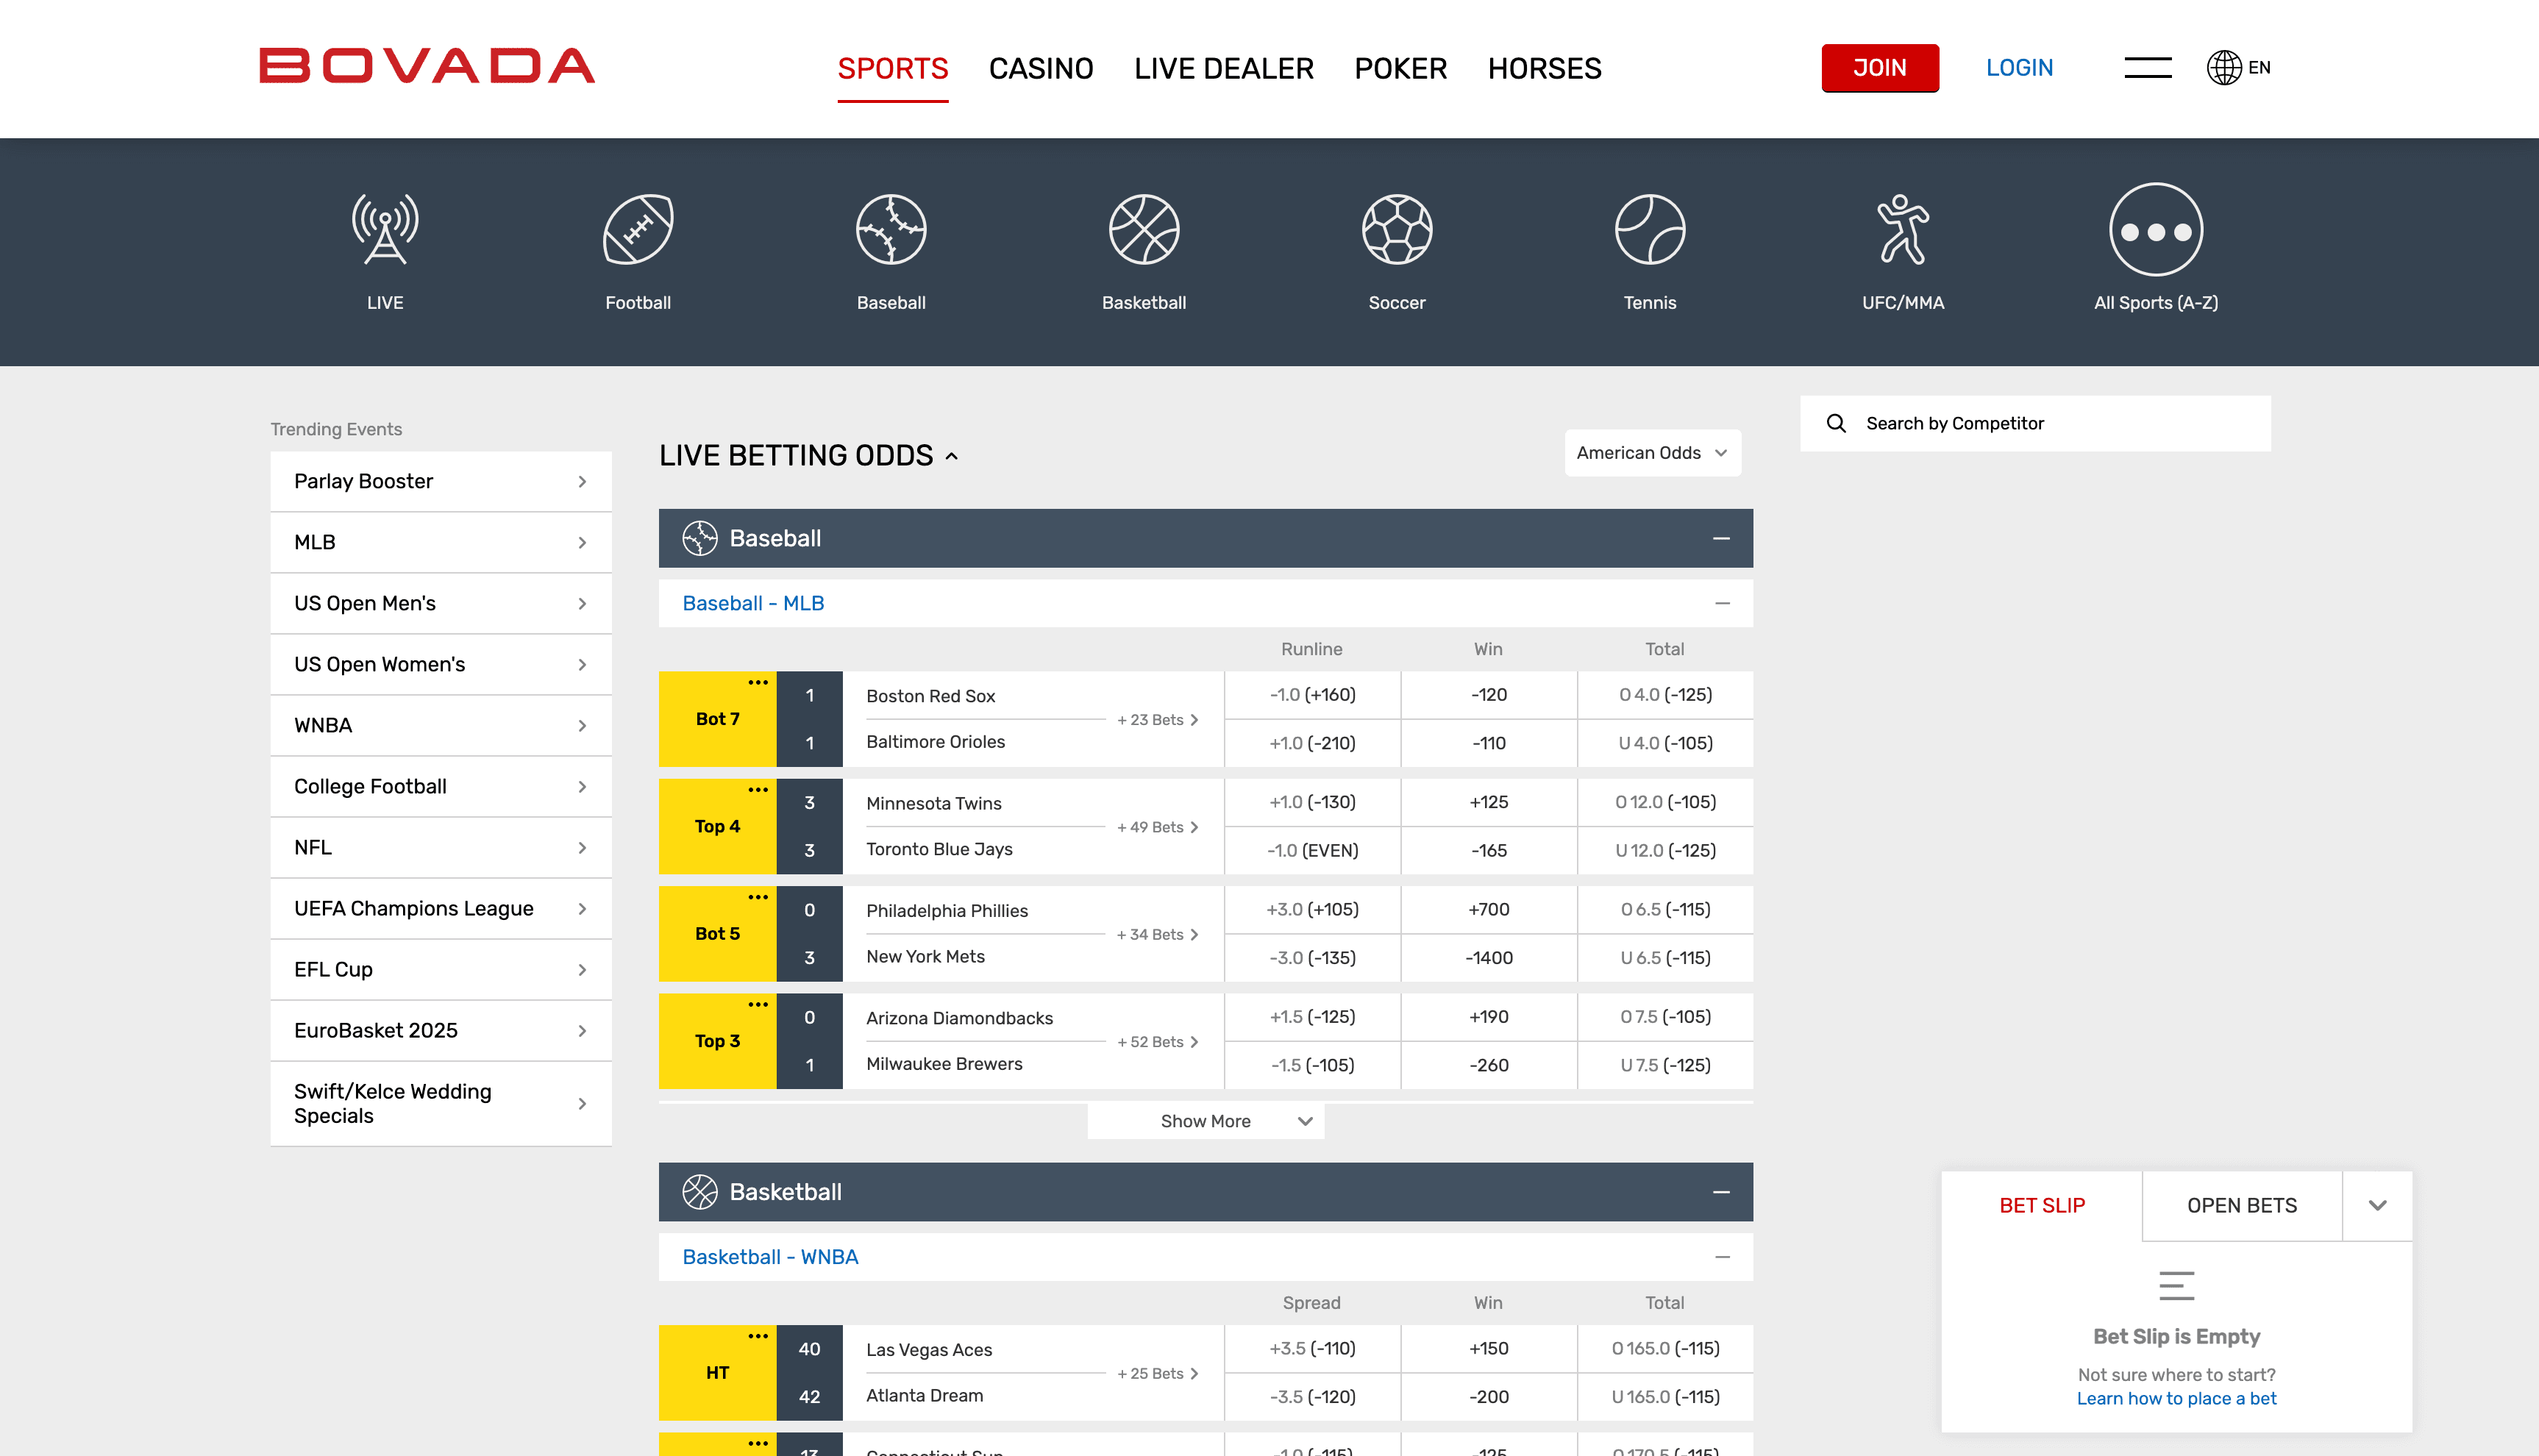Collapse the Baseball - MLB section
The height and width of the screenshot is (1456, 2539).
click(x=1722, y=603)
